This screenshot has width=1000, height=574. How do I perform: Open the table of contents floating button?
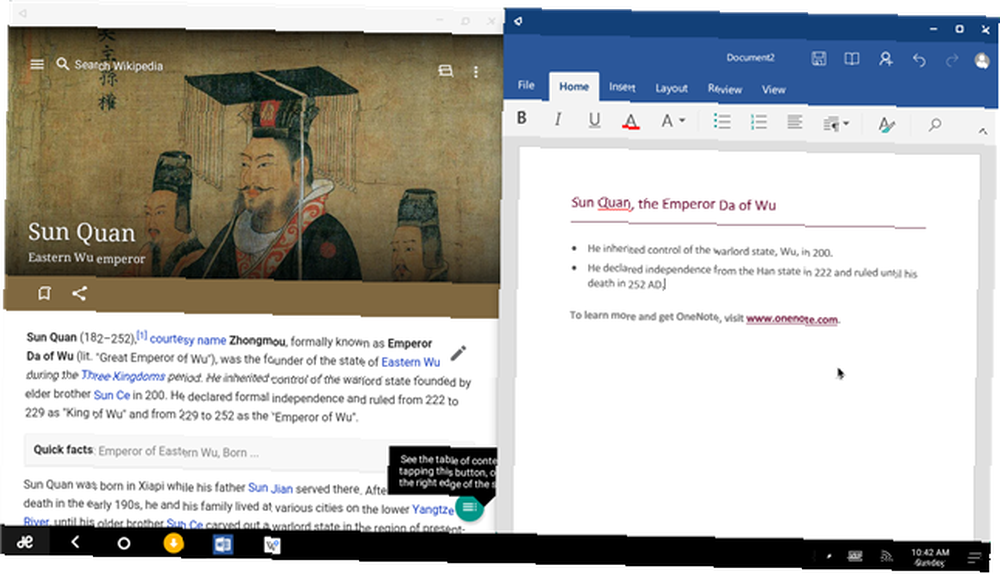[469, 507]
